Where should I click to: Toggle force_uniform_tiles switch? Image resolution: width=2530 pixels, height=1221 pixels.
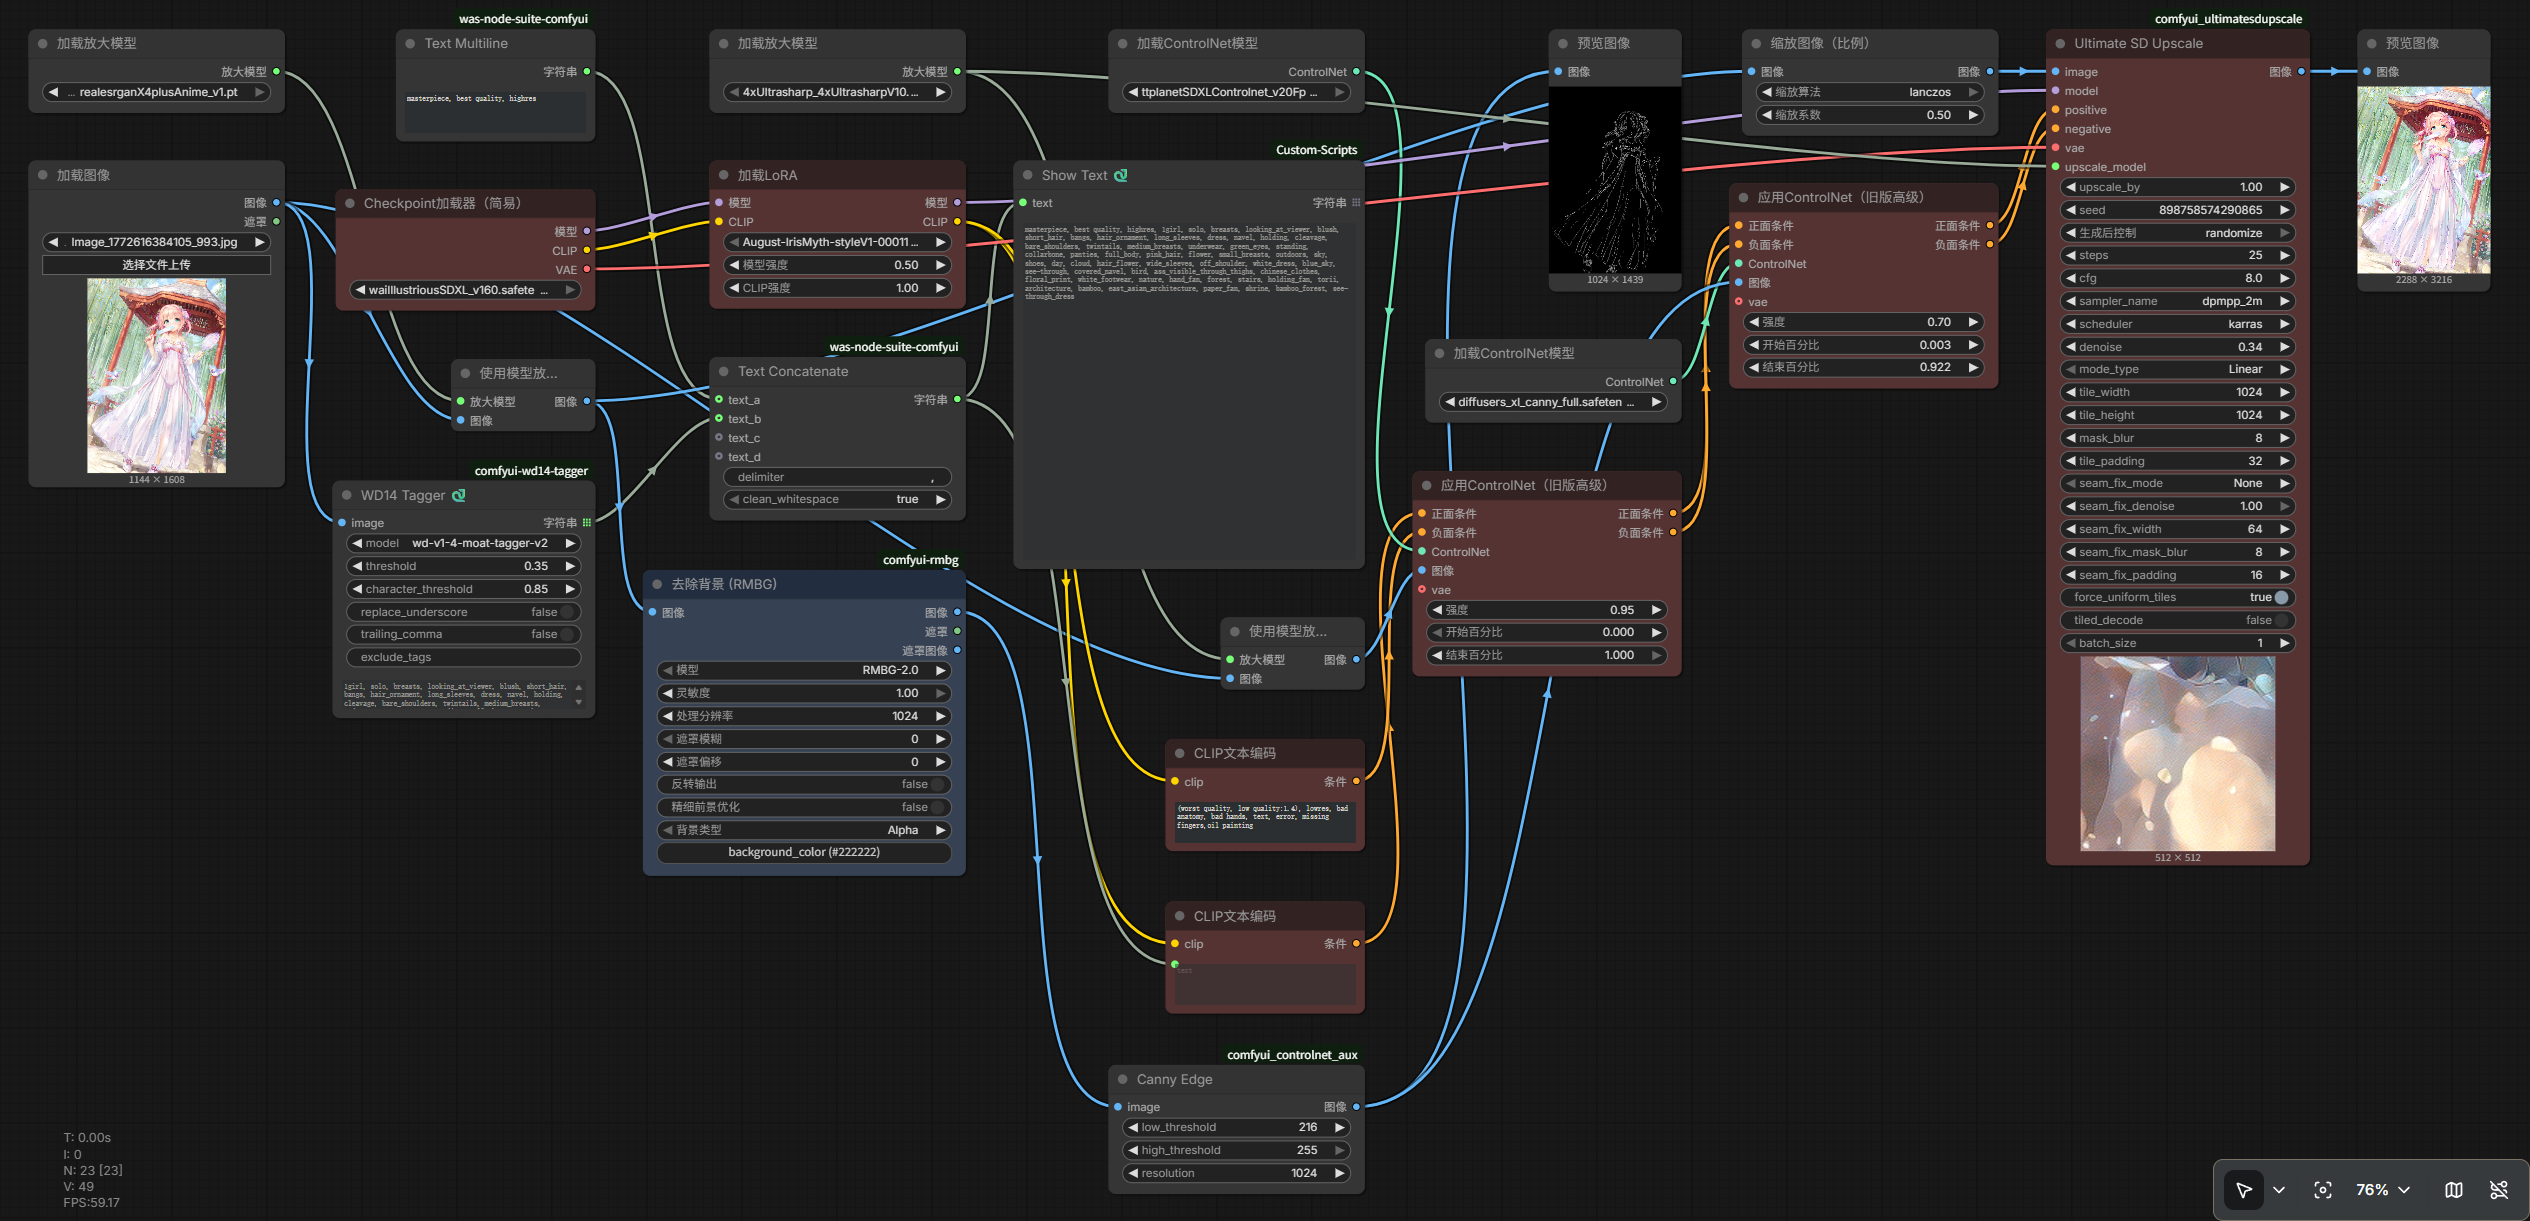click(2177, 597)
